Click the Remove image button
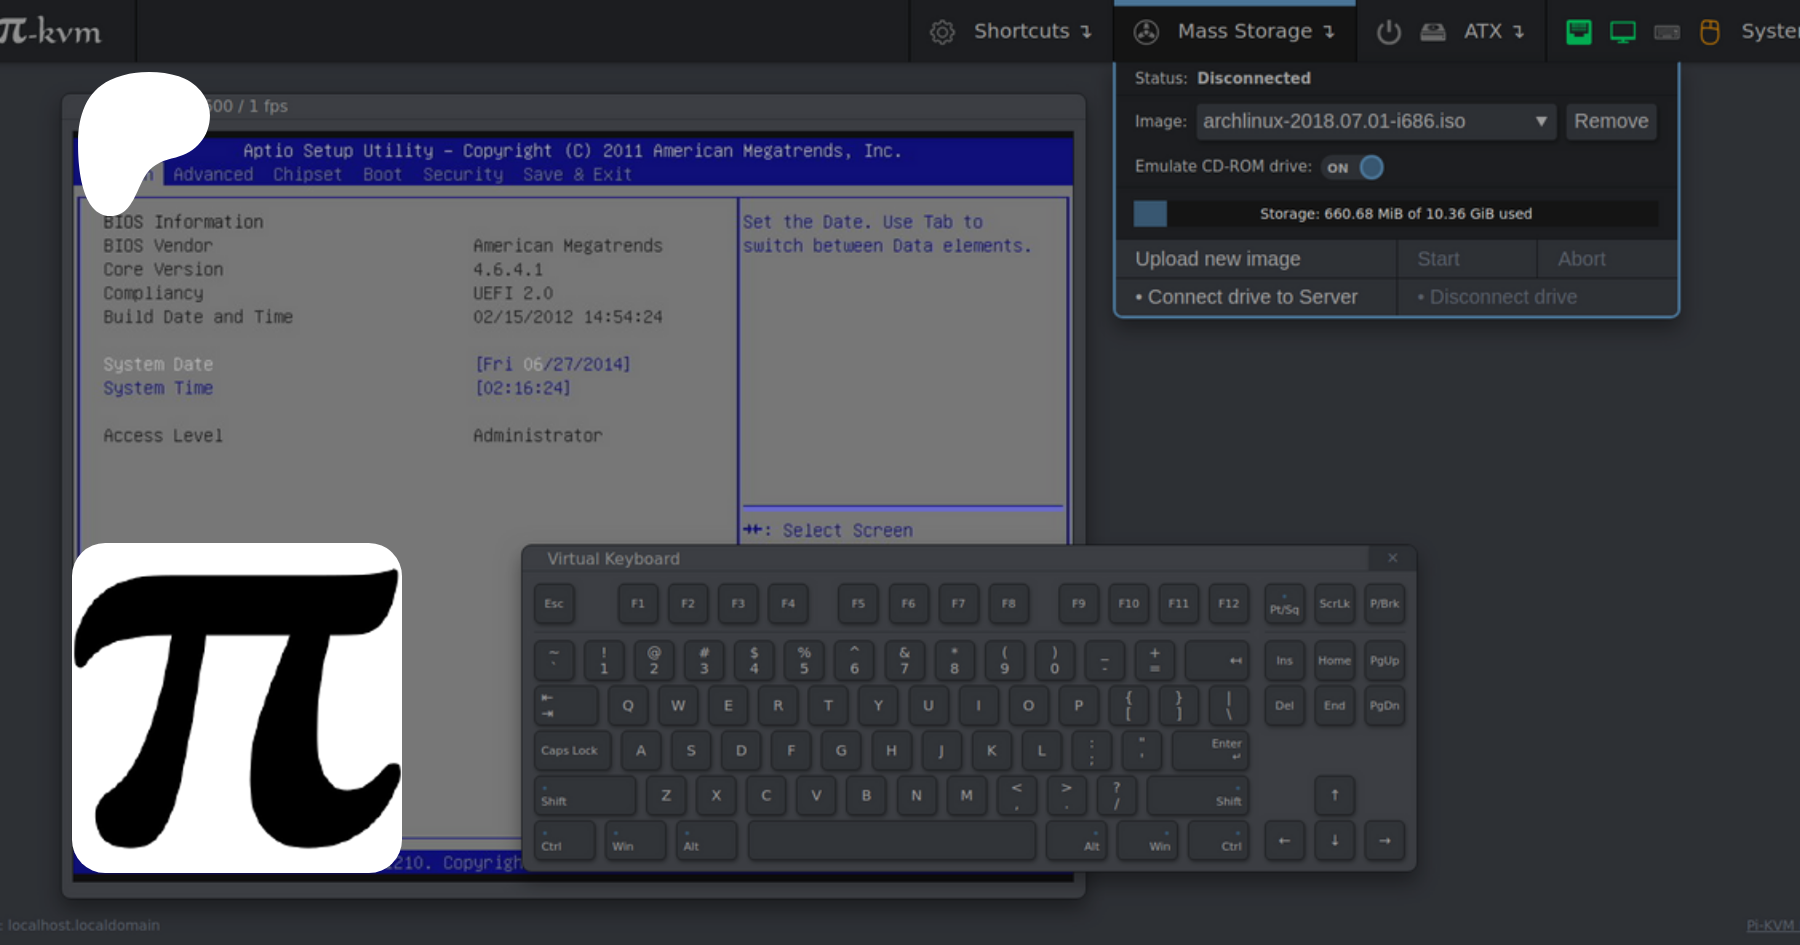The width and height of the screenshot is (1800, 945). pyautogui.click(x=1610, y=121)
